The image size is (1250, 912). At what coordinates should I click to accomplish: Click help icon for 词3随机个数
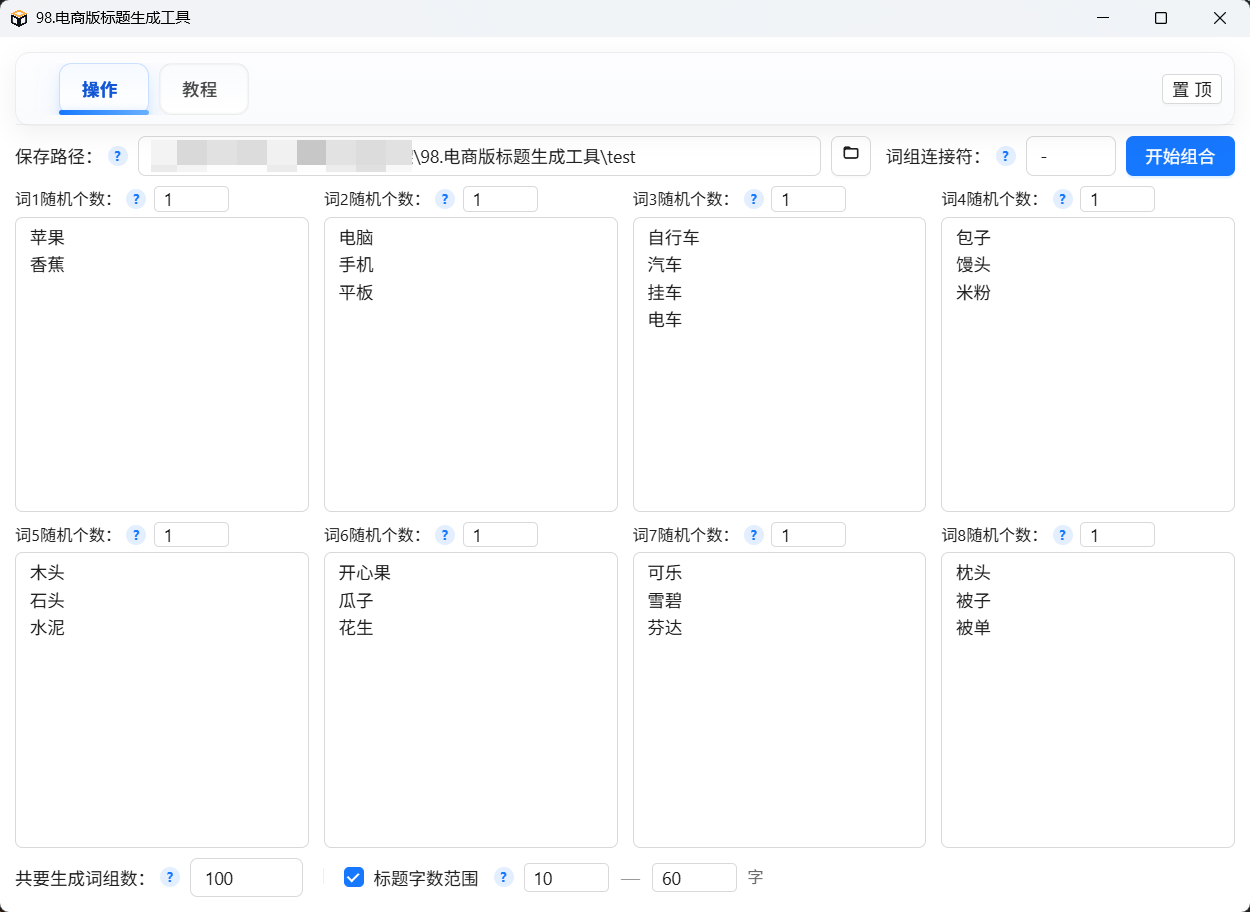click(x=754, y=199)
